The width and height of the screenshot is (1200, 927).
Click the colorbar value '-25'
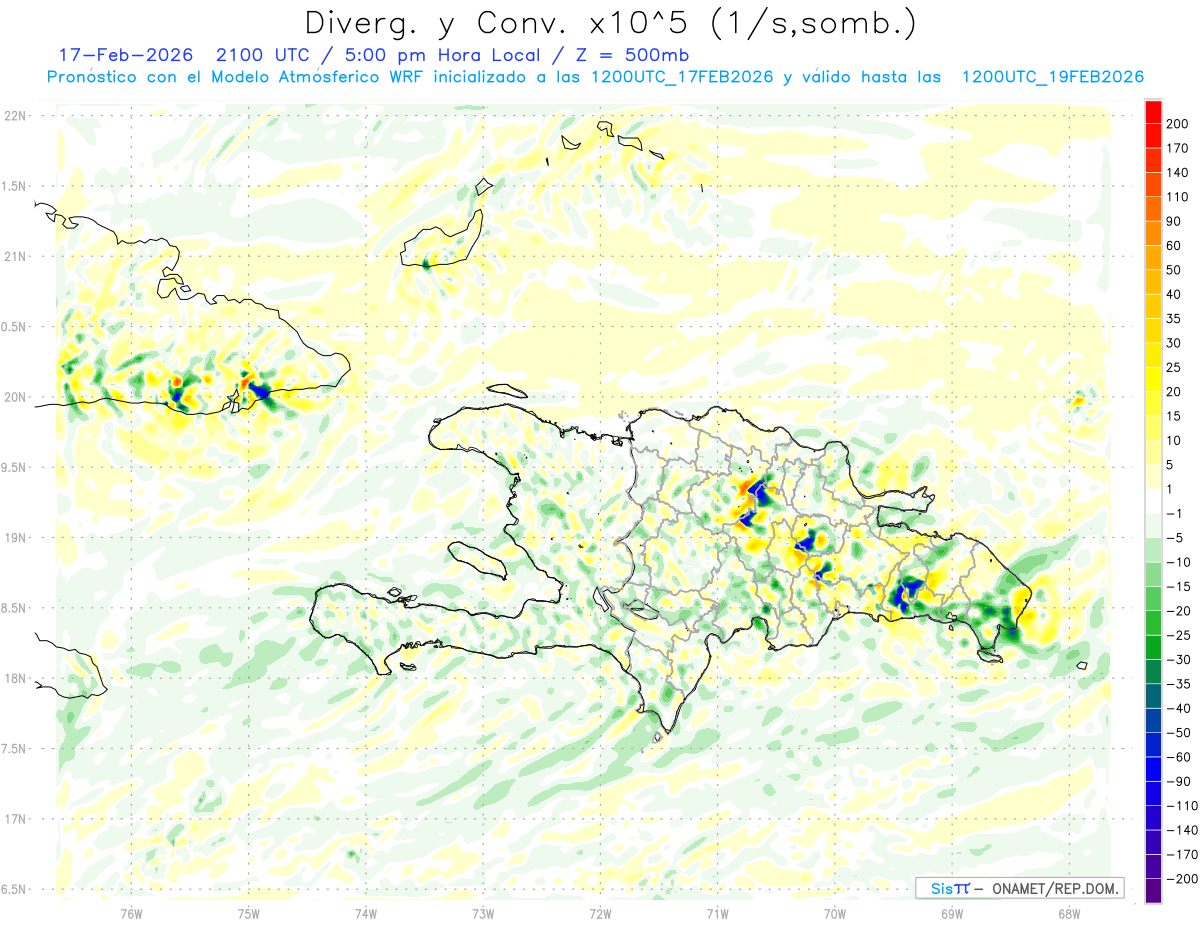coord(1180,635)
